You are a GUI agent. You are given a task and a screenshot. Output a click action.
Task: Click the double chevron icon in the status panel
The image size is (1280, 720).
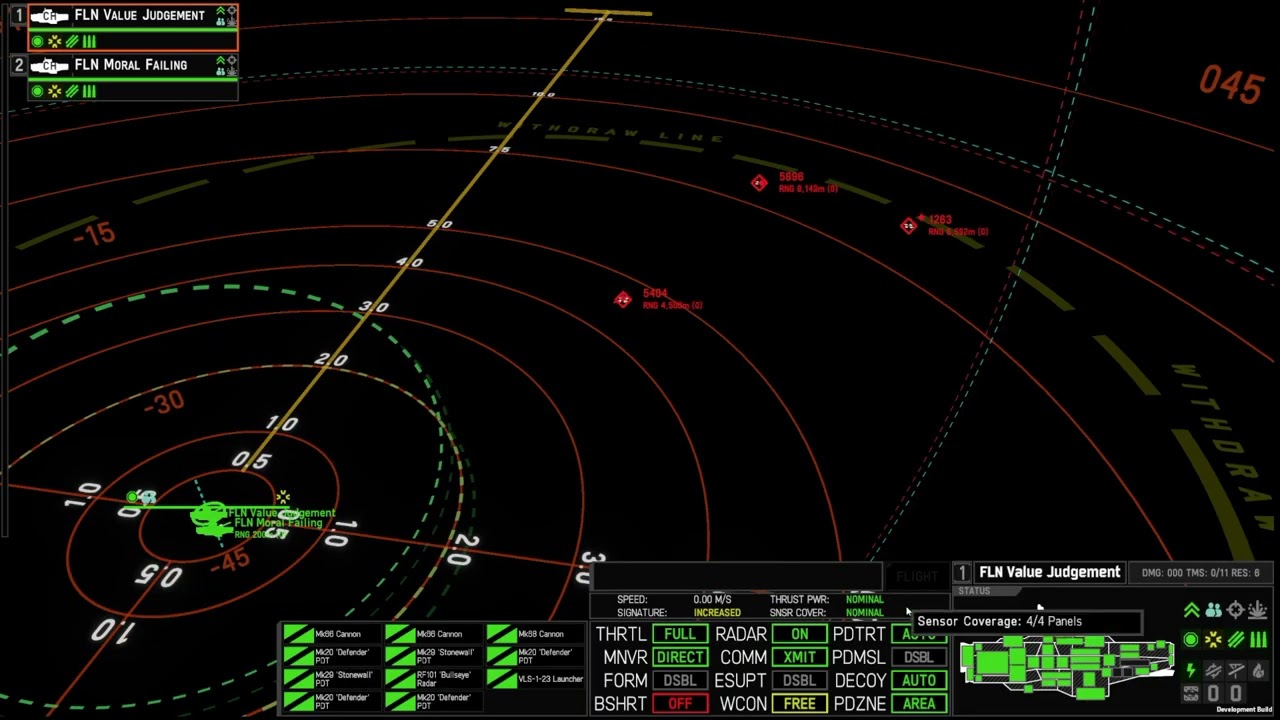coord(1192,610)
